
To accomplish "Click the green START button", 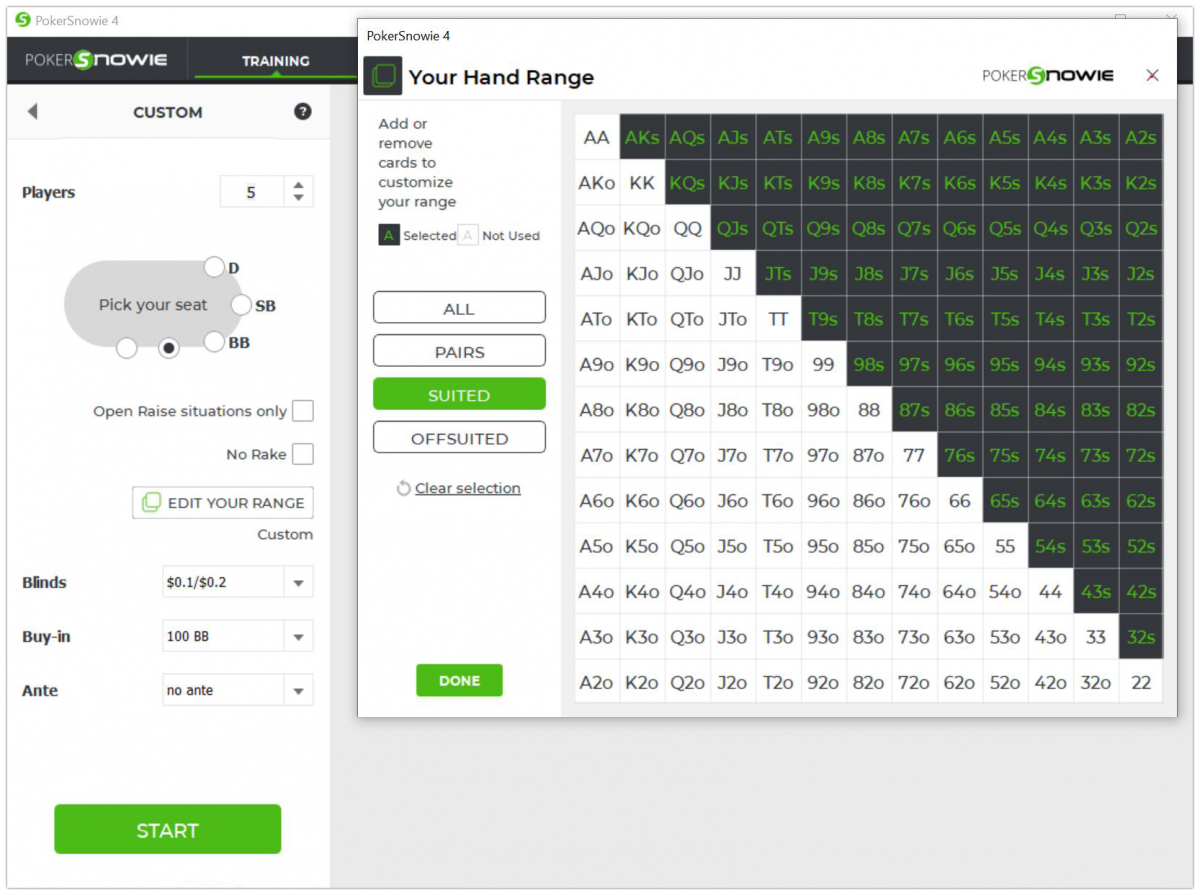I will [168, 829].
